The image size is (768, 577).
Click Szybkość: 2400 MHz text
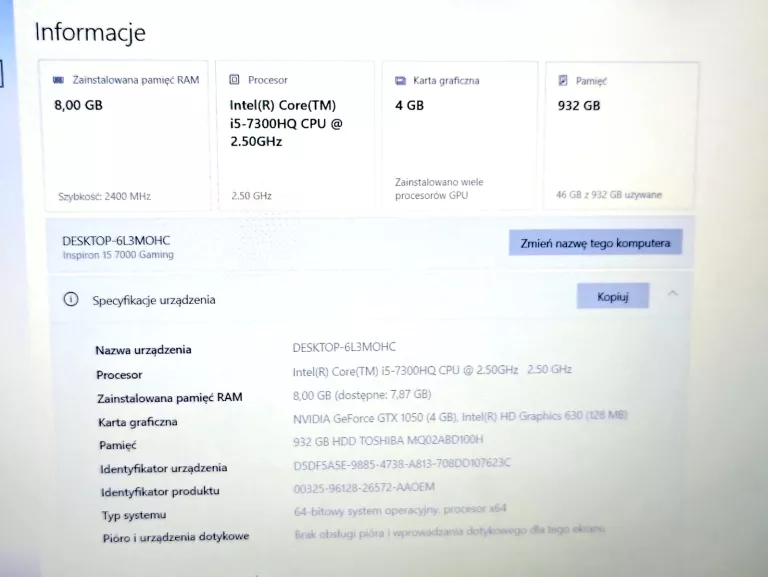(104, 196)
